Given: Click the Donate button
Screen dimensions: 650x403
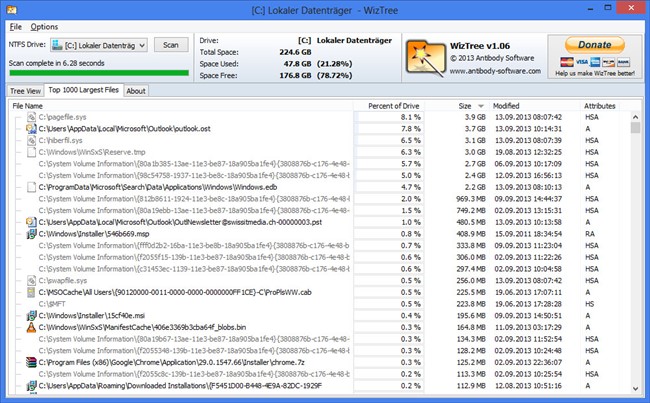Looking at the screenshot, I should [x=594, y=45].
